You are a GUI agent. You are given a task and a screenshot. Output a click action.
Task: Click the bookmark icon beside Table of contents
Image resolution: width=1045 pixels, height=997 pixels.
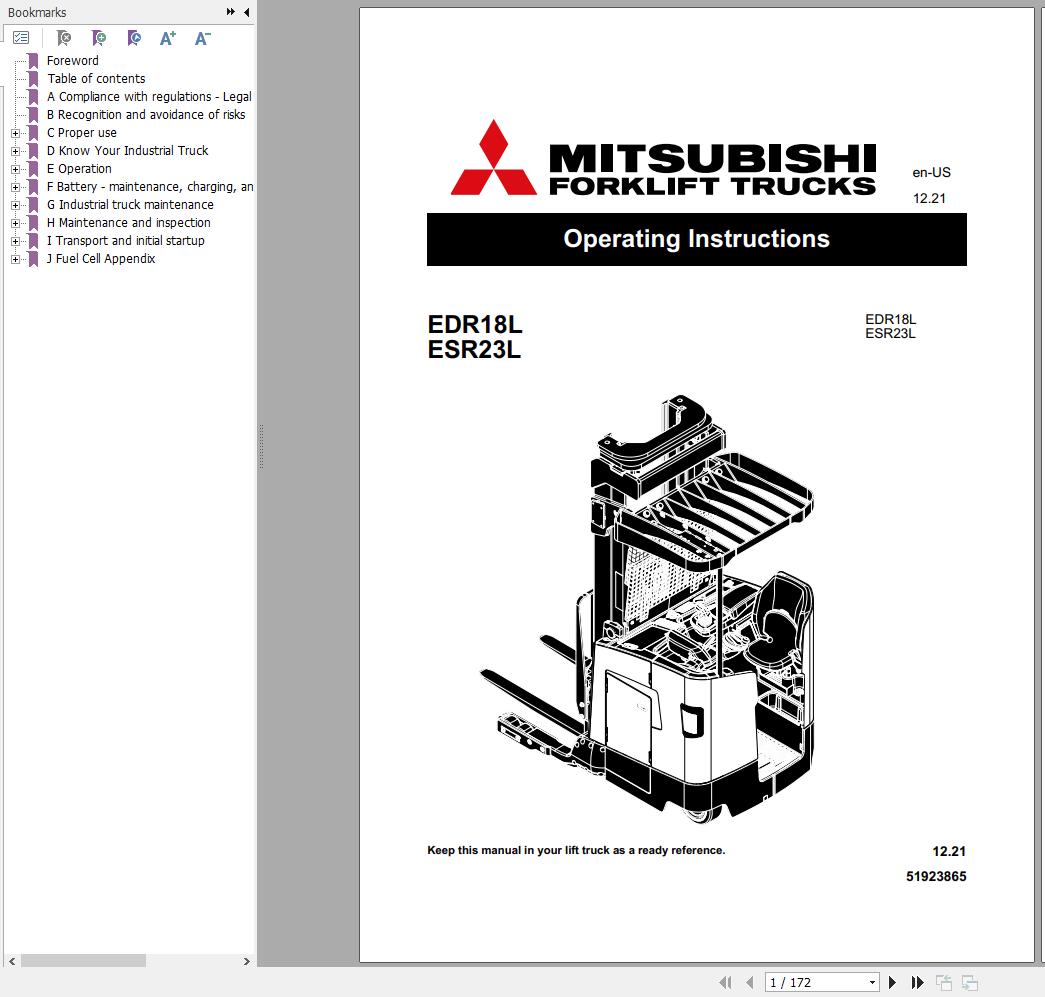click(33, 79)
